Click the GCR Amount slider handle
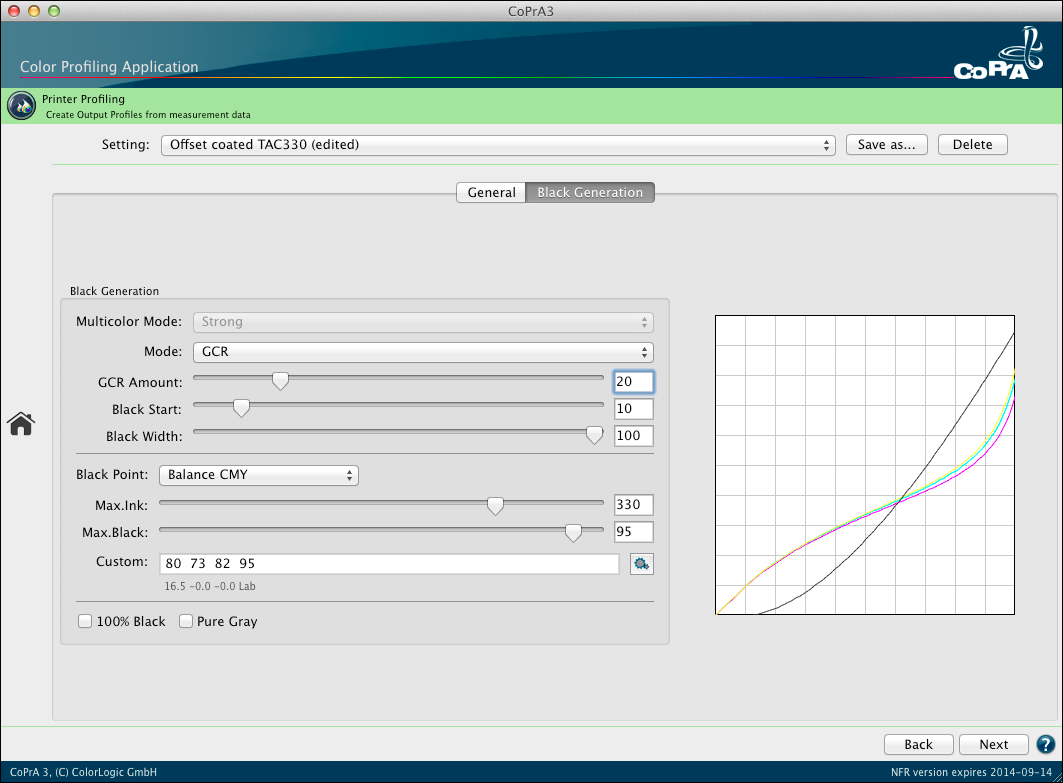The height and width of the screenshot is (783, 1063). [x=281, y=381]
